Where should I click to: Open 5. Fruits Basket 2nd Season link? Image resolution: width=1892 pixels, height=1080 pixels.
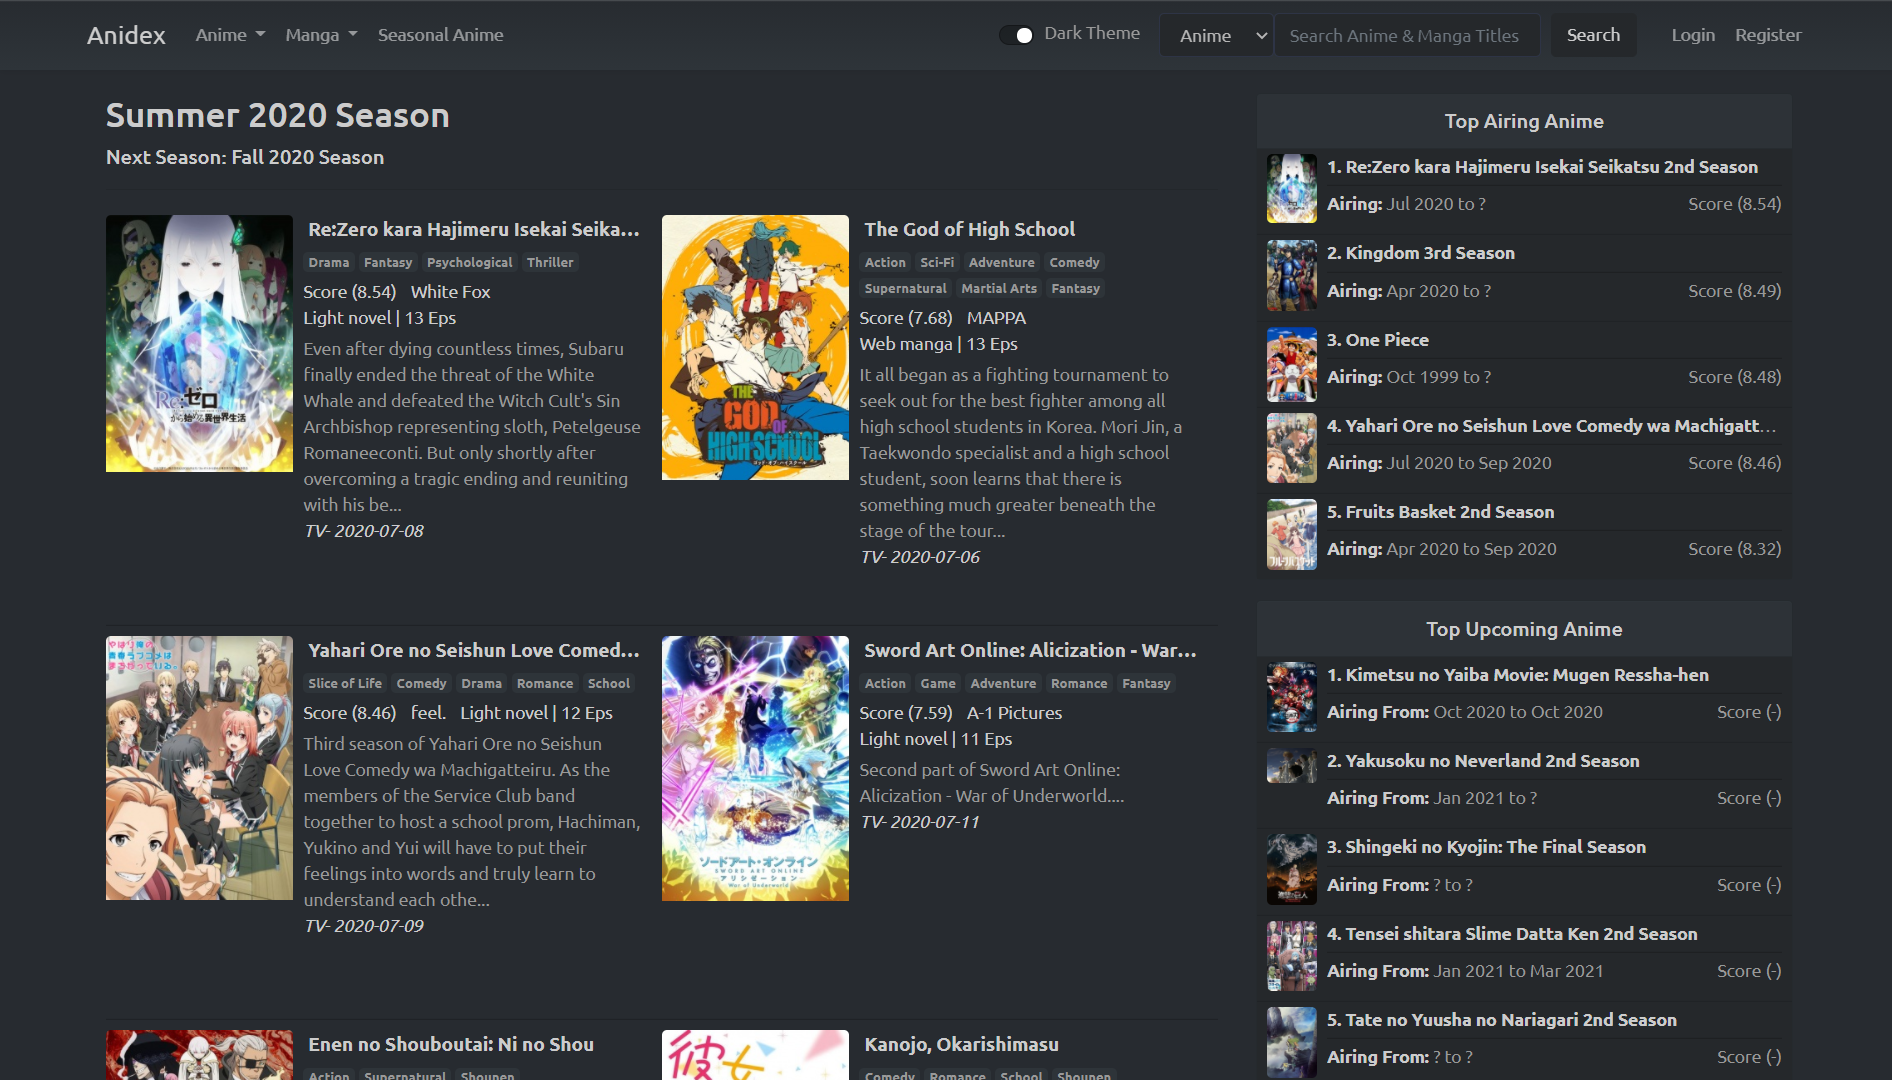coord(1440,512)
